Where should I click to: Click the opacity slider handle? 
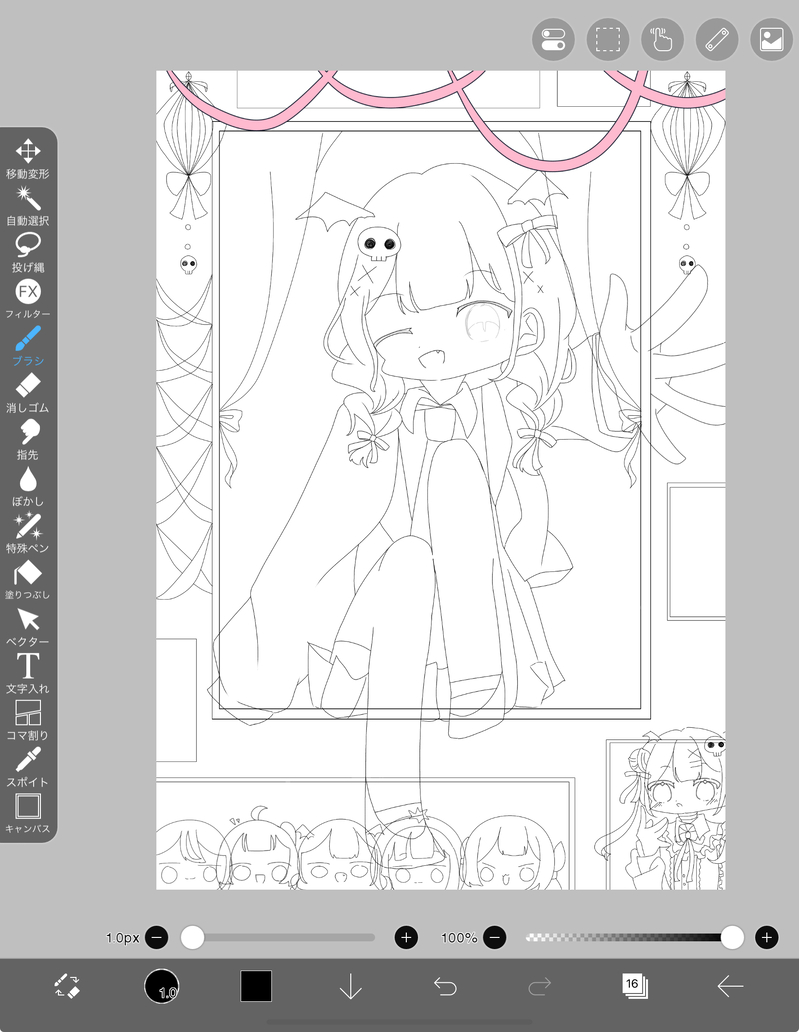732,937
